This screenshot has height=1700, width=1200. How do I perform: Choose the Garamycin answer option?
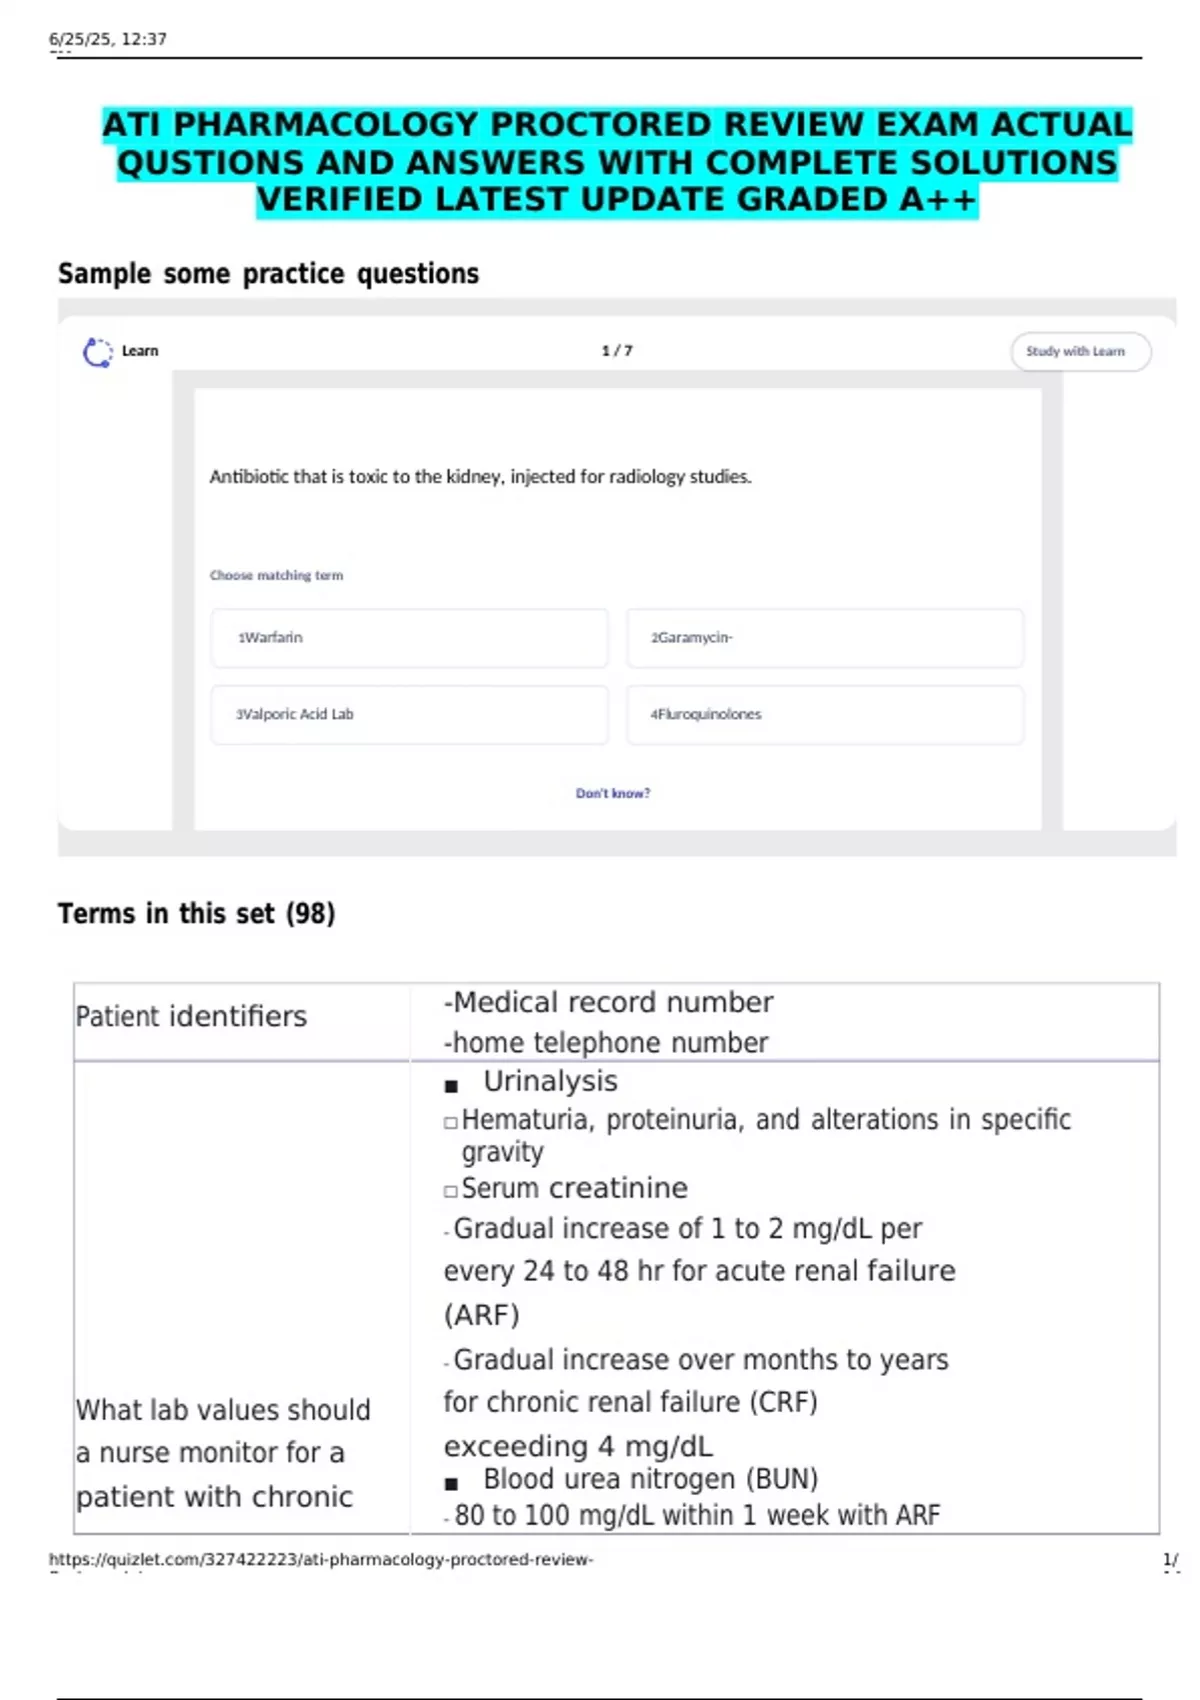tap(825, 638)
